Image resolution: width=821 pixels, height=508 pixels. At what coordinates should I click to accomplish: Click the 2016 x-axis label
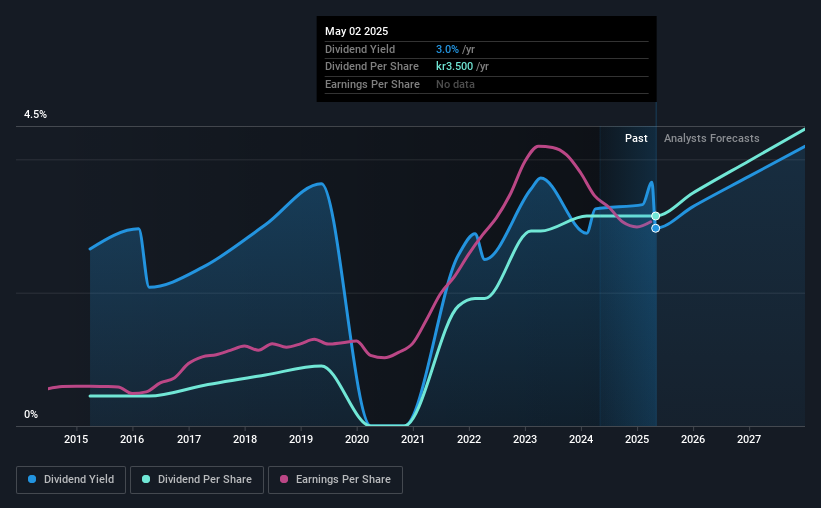tap(132, 439)
